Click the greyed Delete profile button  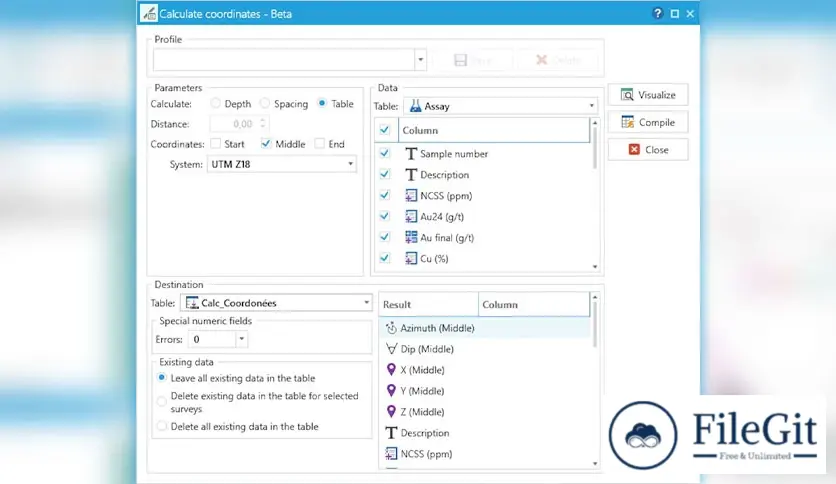558,60
